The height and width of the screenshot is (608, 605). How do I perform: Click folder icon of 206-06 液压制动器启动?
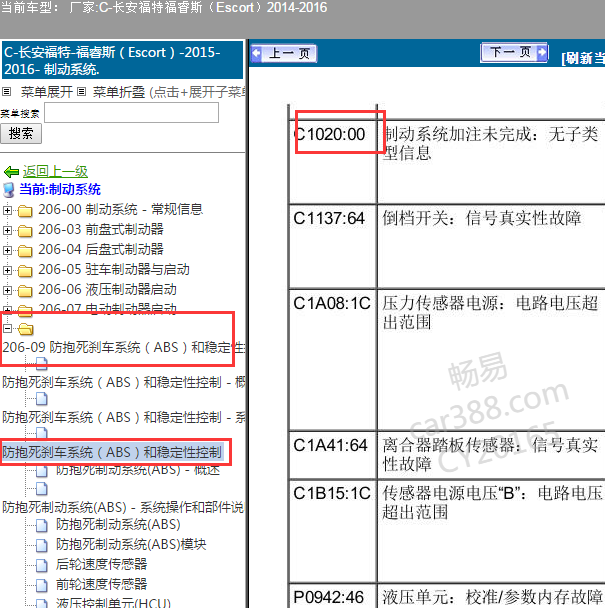click(25, 291)
